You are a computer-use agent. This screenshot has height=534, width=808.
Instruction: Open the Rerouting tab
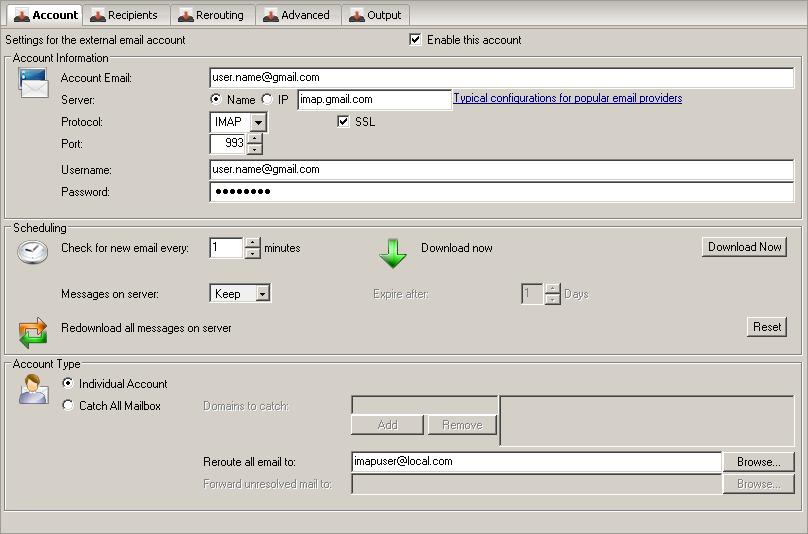211,15
